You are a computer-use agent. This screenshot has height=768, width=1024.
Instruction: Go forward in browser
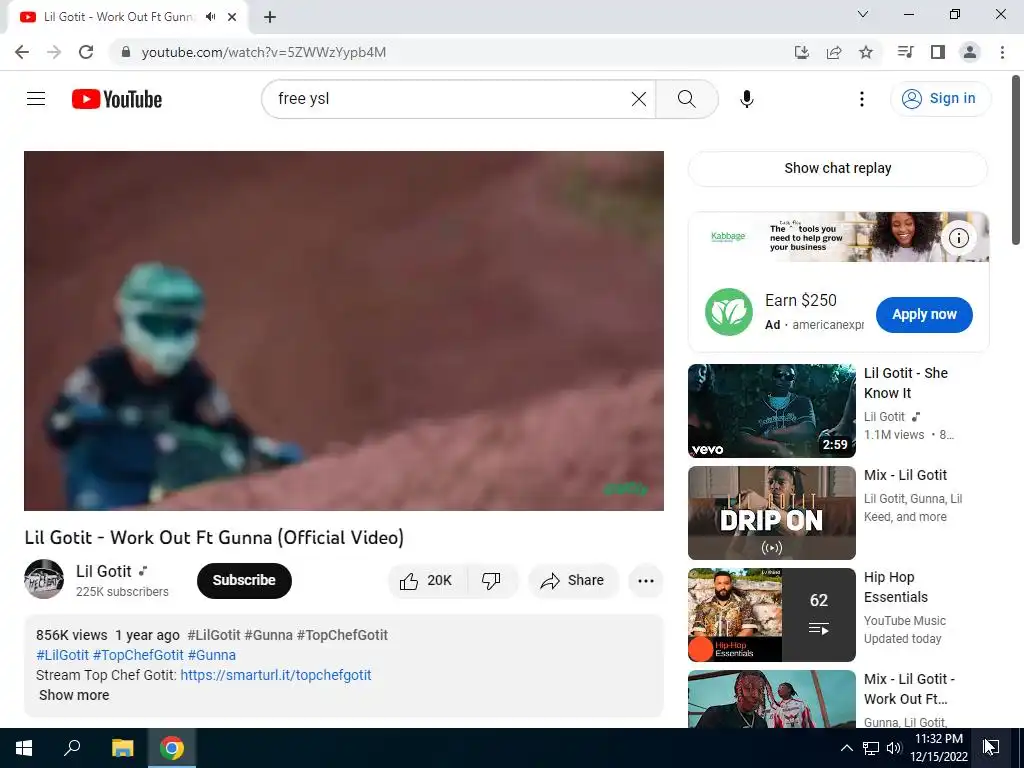pyautogui.click(x=54, y=52)
